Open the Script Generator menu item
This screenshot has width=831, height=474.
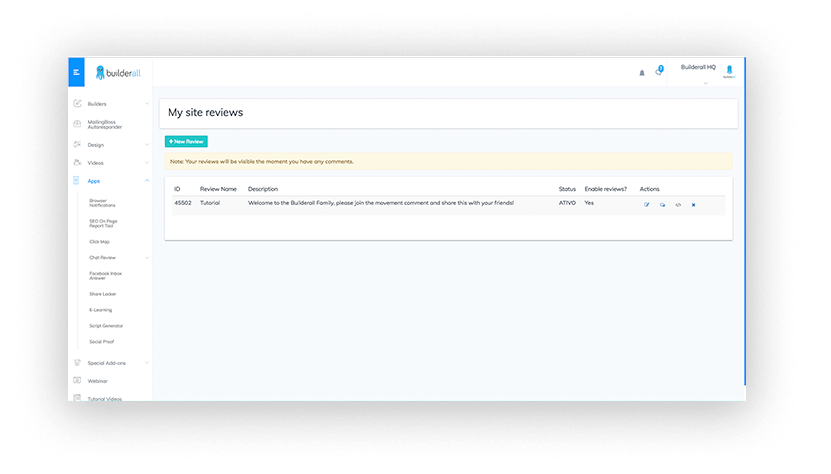(x=106, y=326)
